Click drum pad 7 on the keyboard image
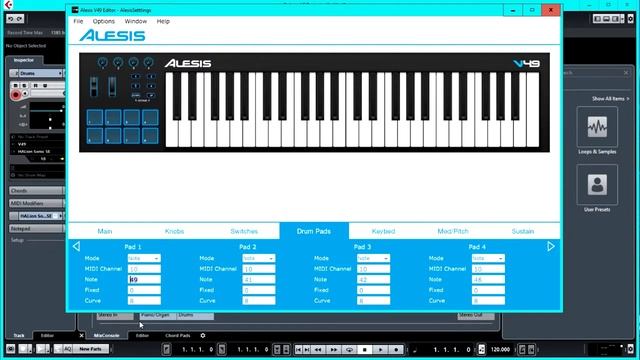Viewport: 640px width, 360px height. coord(131,136)
